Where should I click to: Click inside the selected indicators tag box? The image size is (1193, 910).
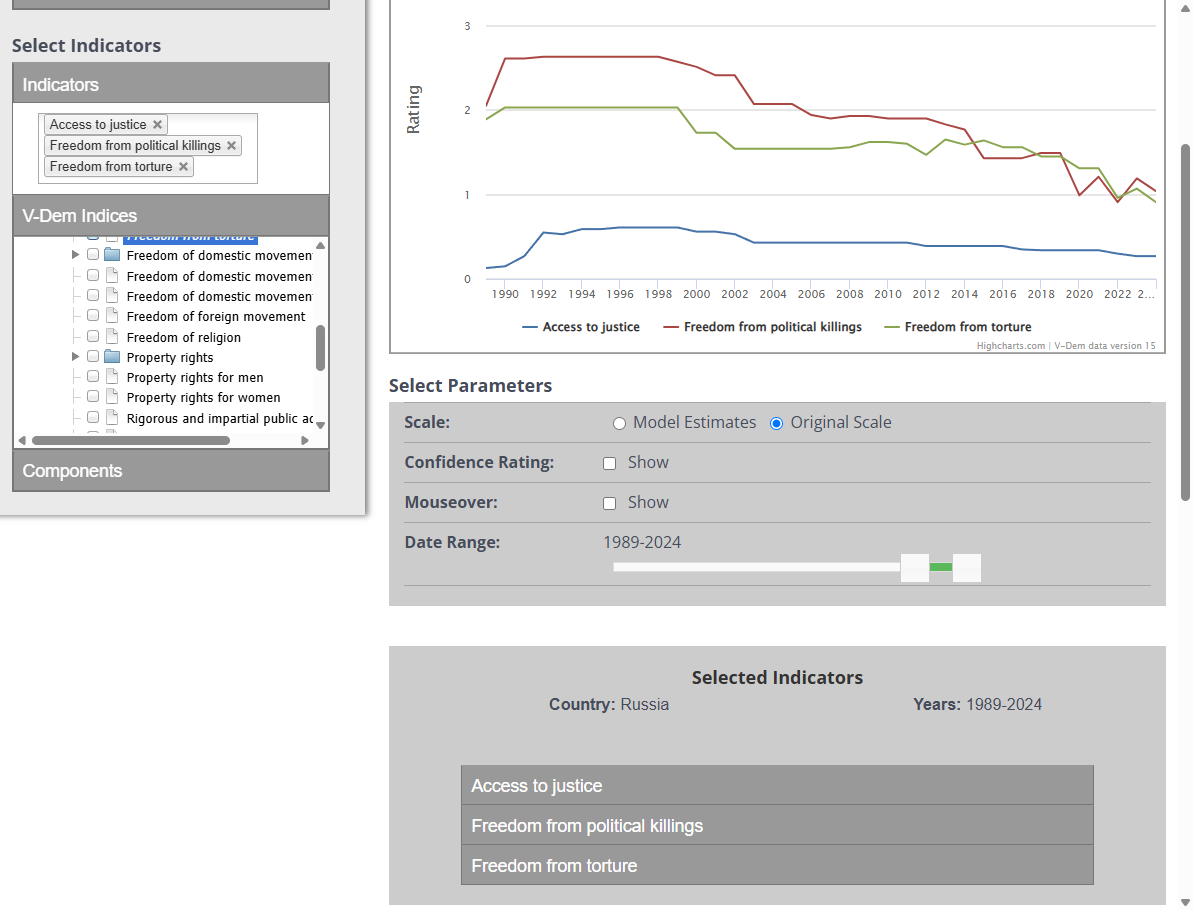click(x=148, y=148)
